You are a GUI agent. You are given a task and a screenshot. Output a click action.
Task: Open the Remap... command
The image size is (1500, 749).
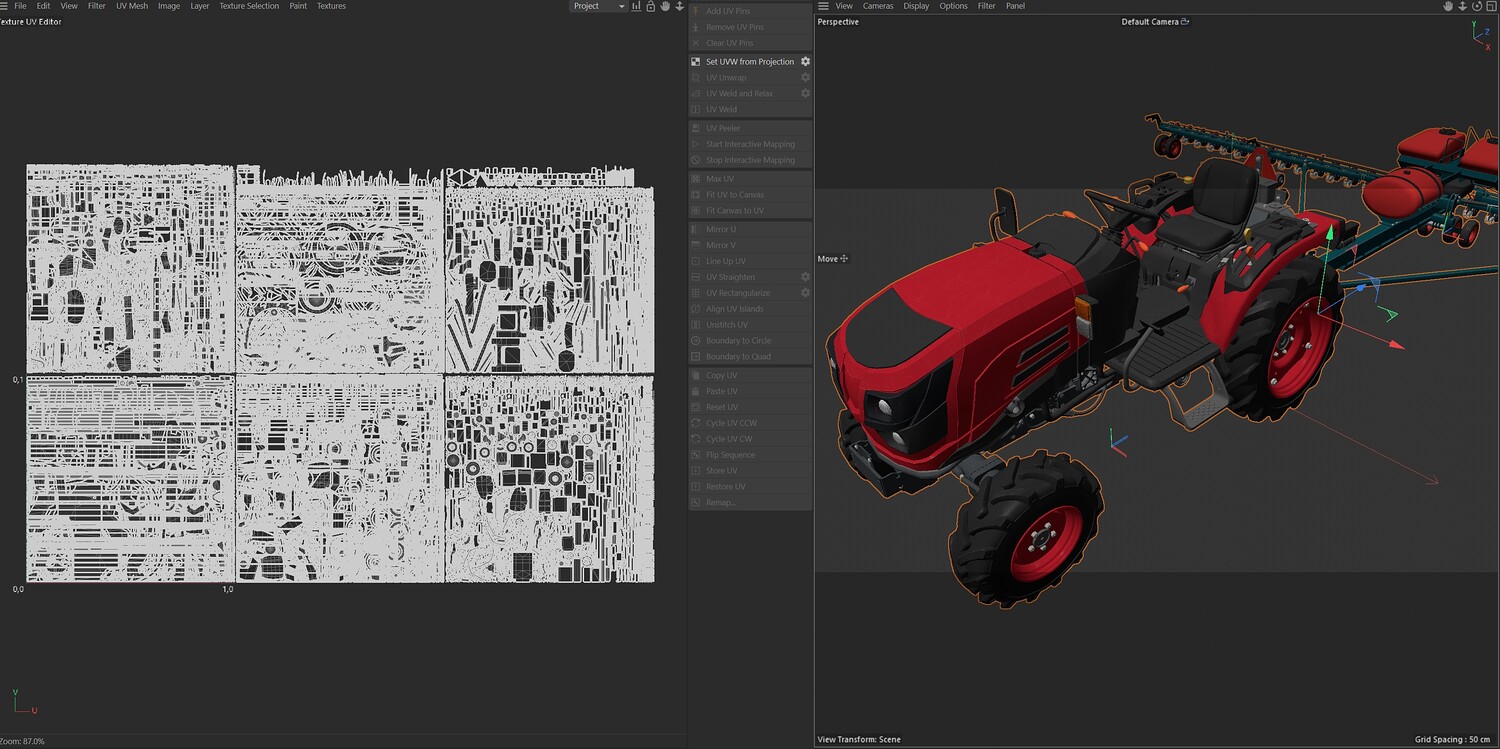[750, 502]
